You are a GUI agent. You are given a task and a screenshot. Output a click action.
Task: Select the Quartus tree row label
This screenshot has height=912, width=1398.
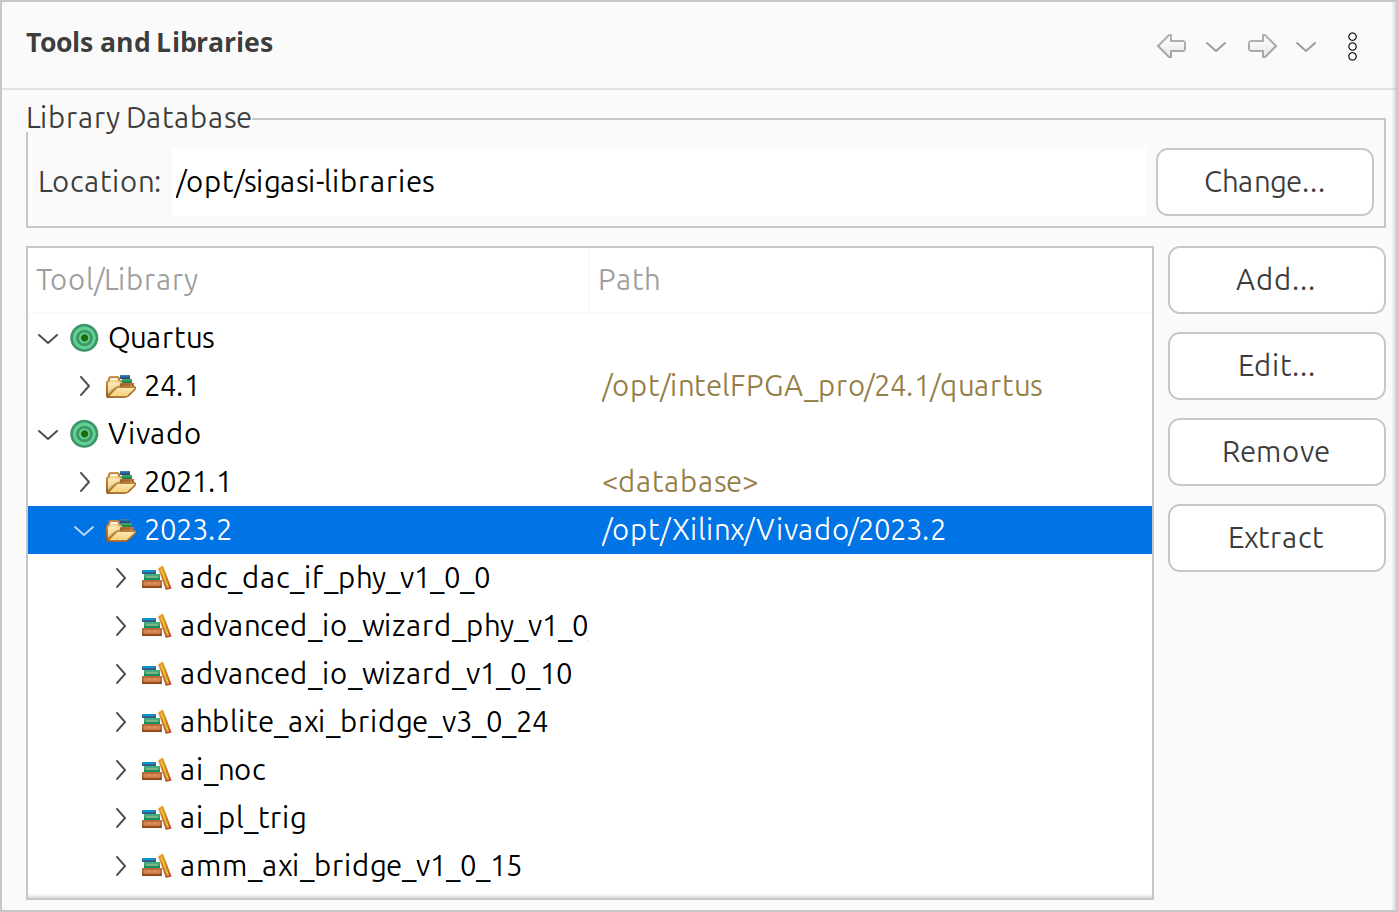click(x=161, y=338)
